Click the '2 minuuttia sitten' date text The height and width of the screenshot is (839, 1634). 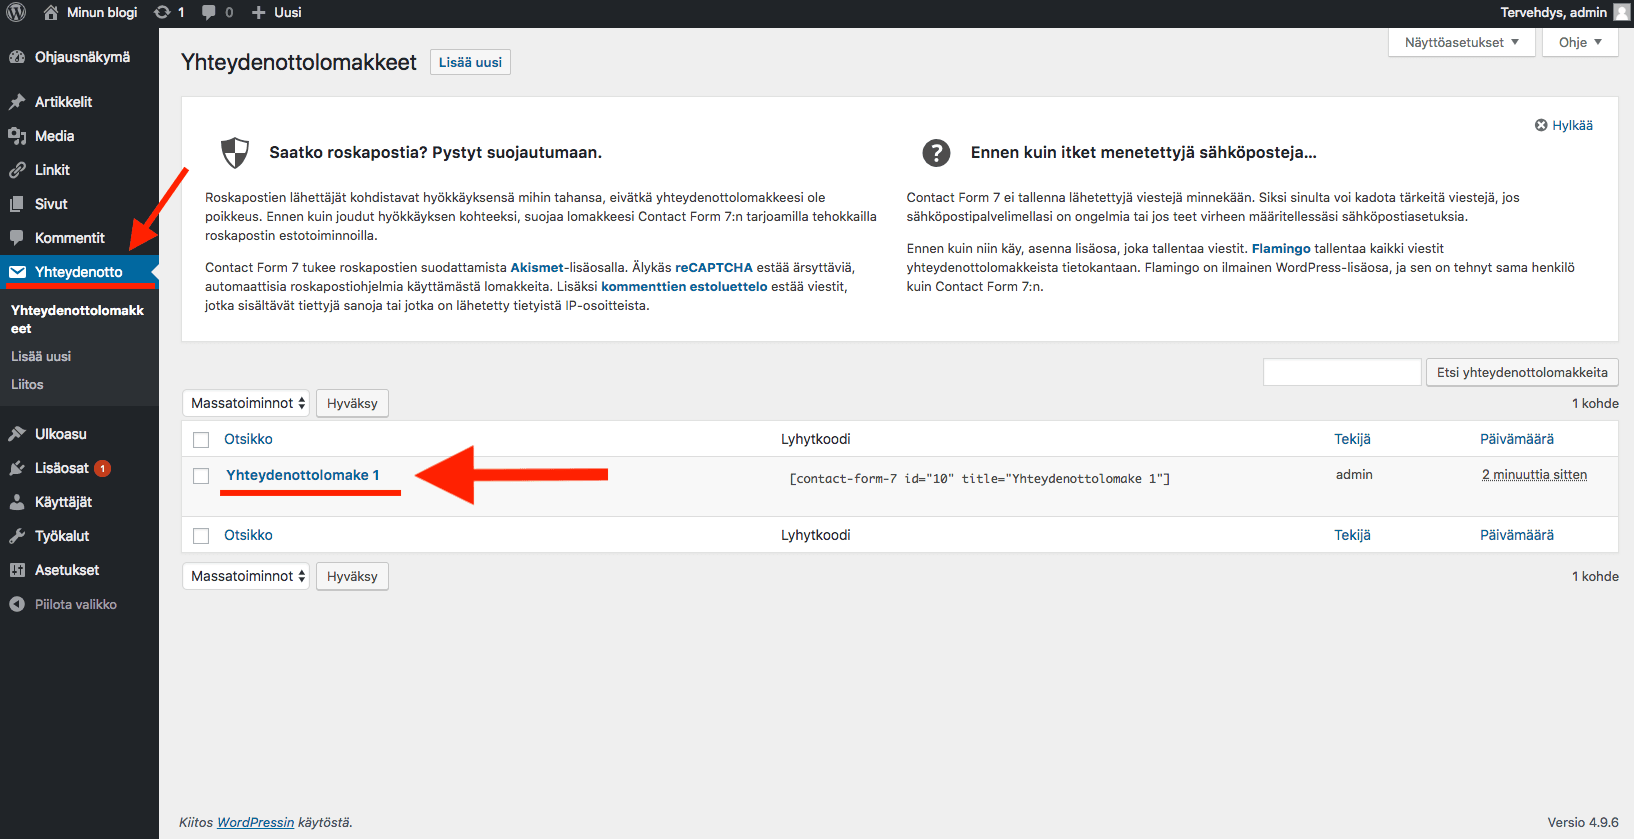[1534, 475]
